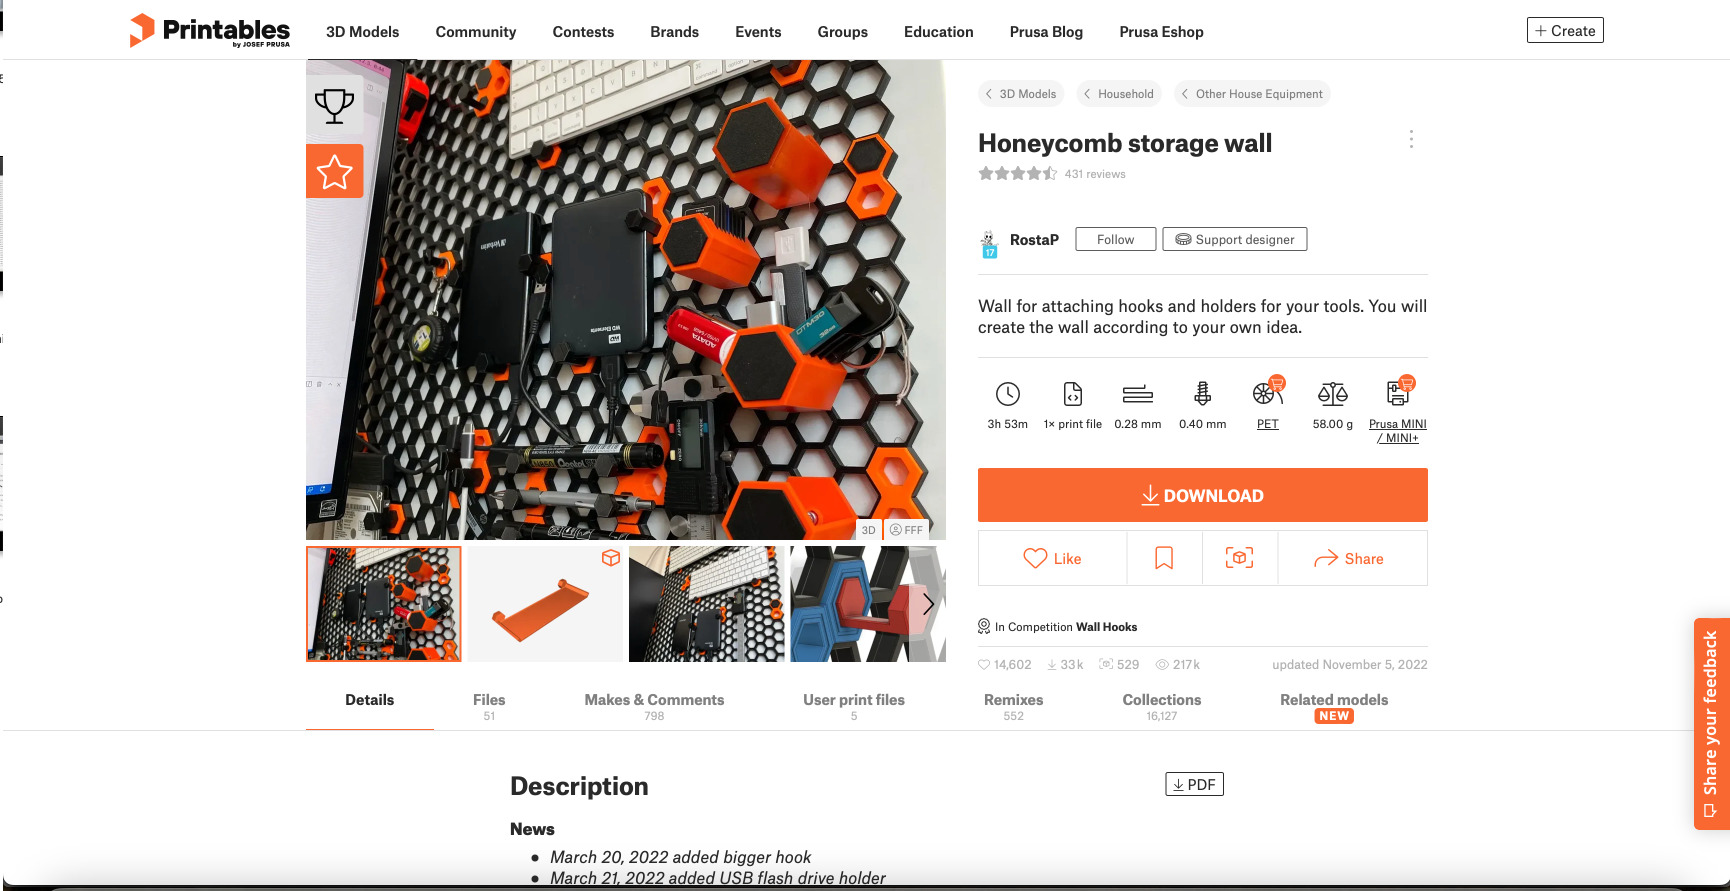Bookmark the model with the bookmark icon
The width and height of the screenshot is (1730, 891).
click(x=1164, y=558)
